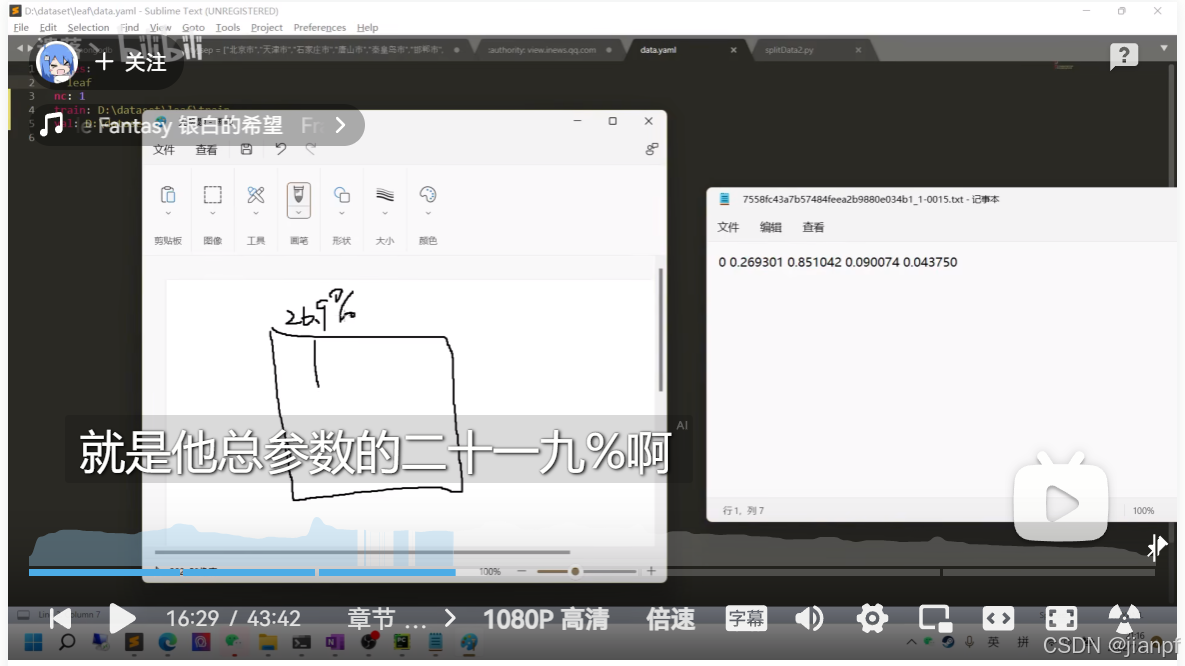This screenshot has height=666, width=1185.
Task: Open Sublime Text Tools menu
Action: pyautogui.click(x=227, y=27)
